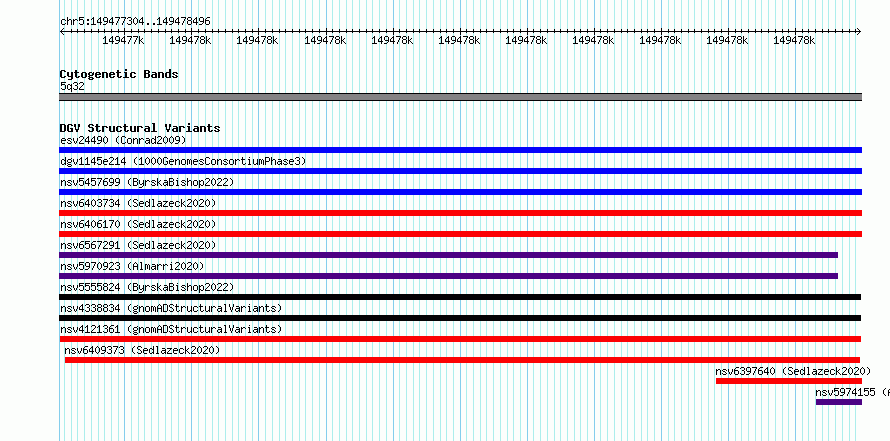Click the Cytogenetic Bands track title
Viewport: 890px width, 441px height.
pos(119,74)
